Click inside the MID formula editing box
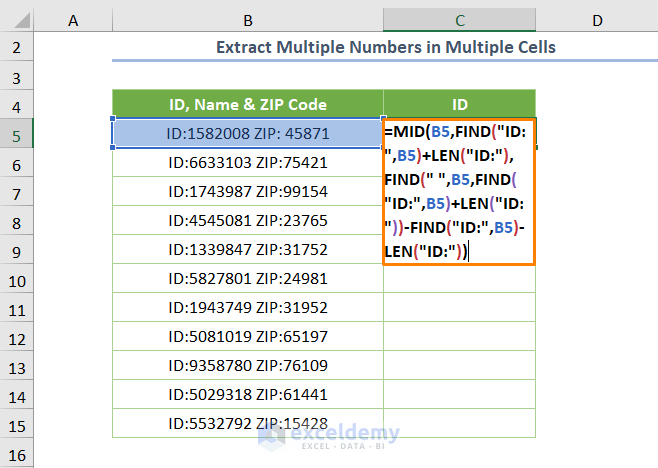 459,192
